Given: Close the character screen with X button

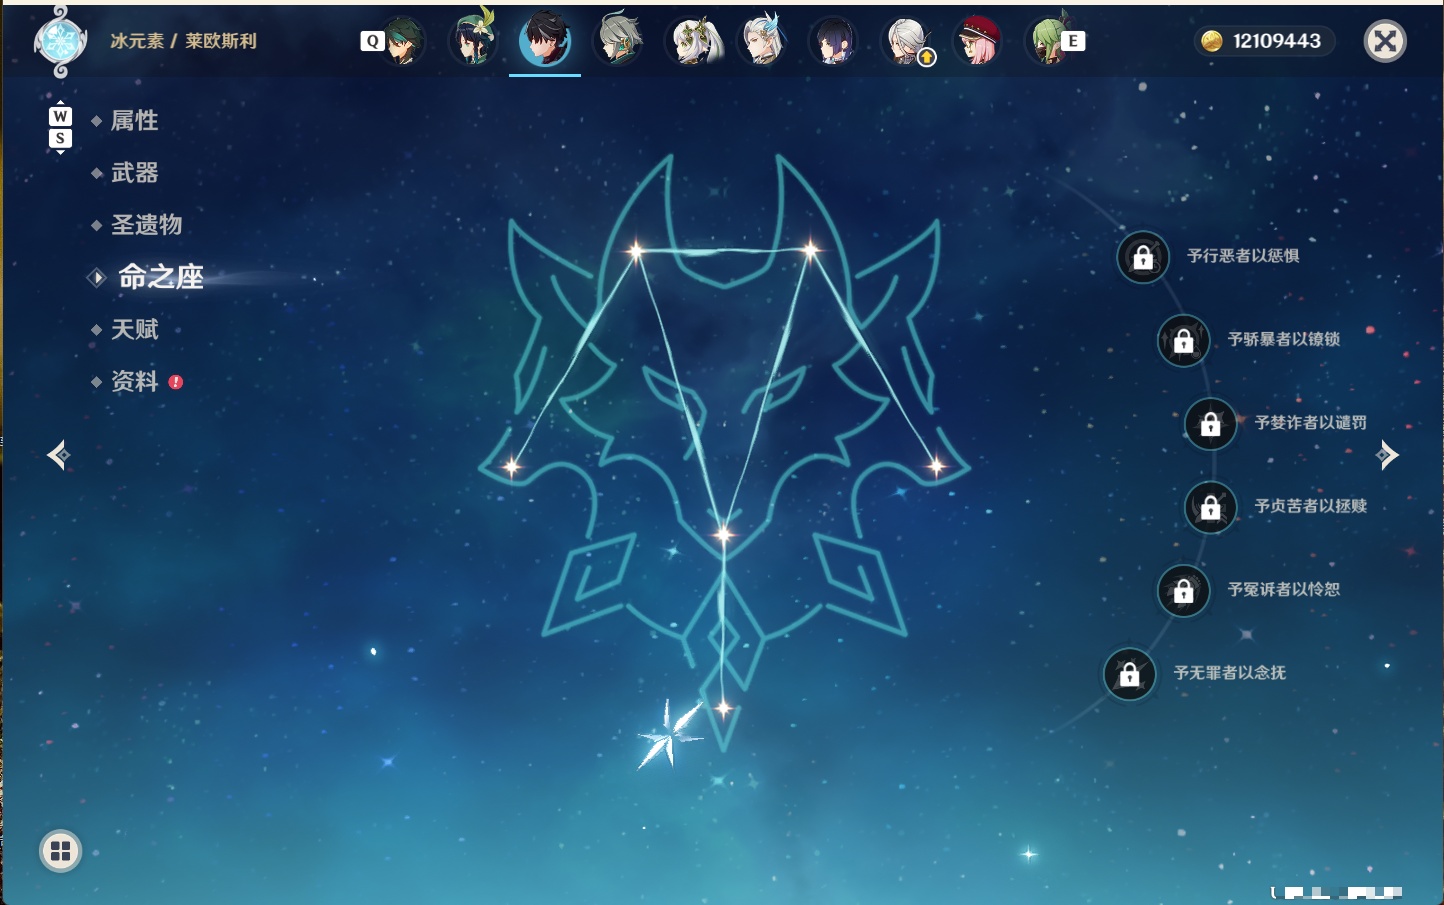Looking at the screenshot, I should (1385, 41).
